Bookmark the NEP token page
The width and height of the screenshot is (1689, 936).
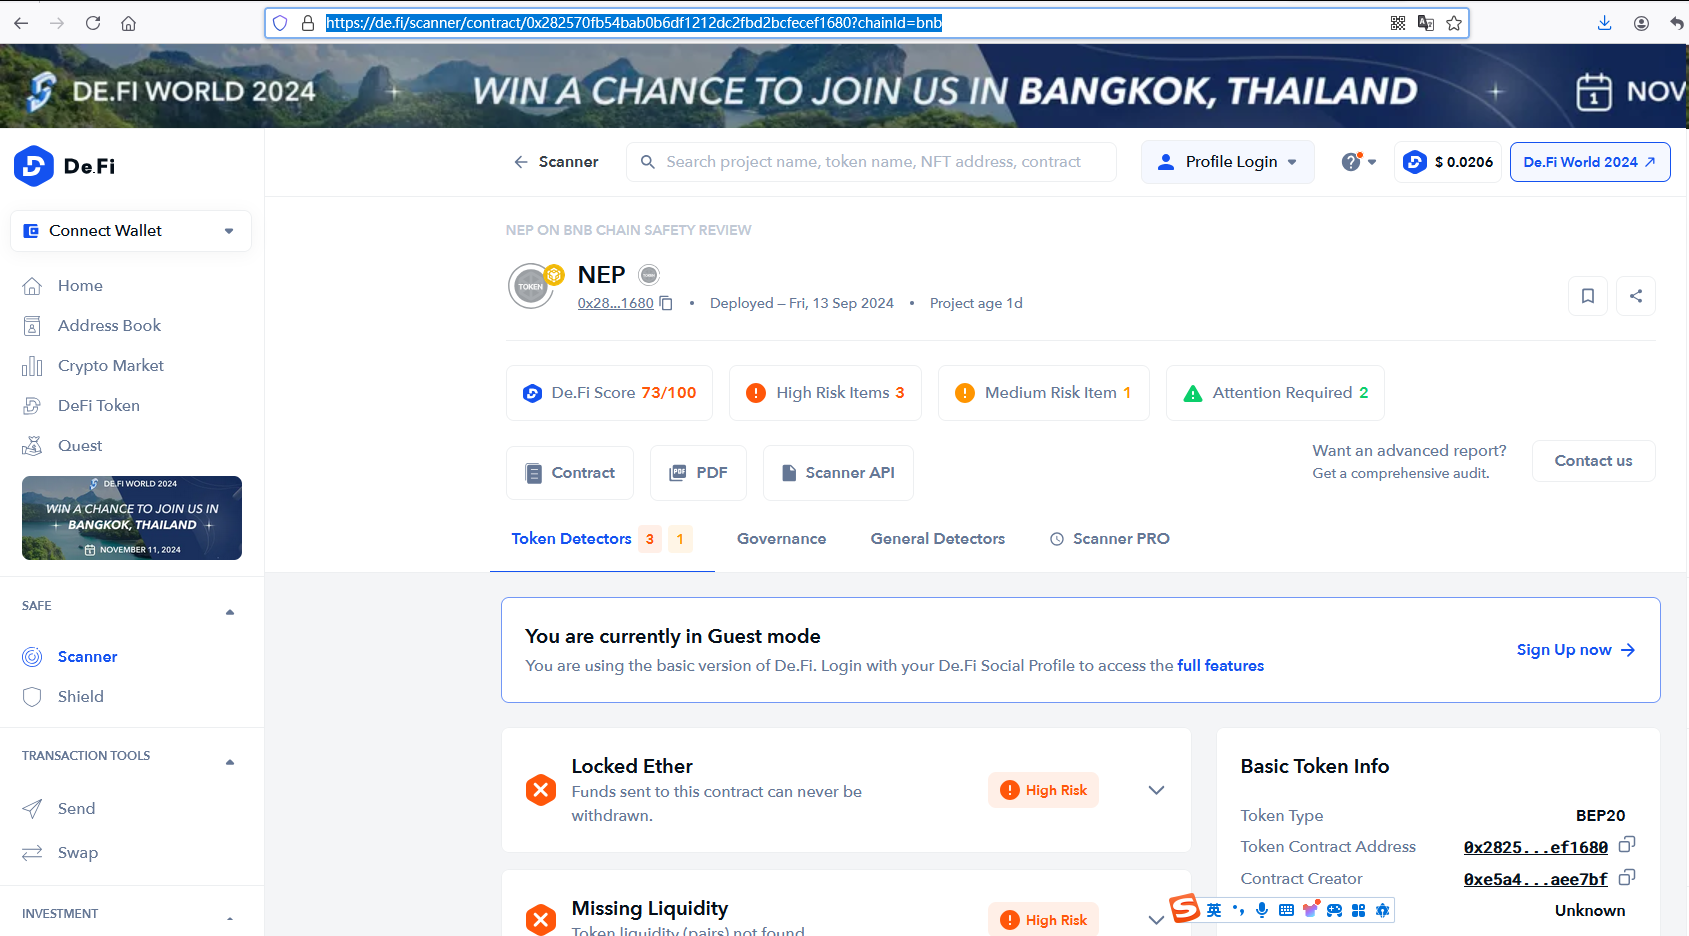click(1587, 296)
